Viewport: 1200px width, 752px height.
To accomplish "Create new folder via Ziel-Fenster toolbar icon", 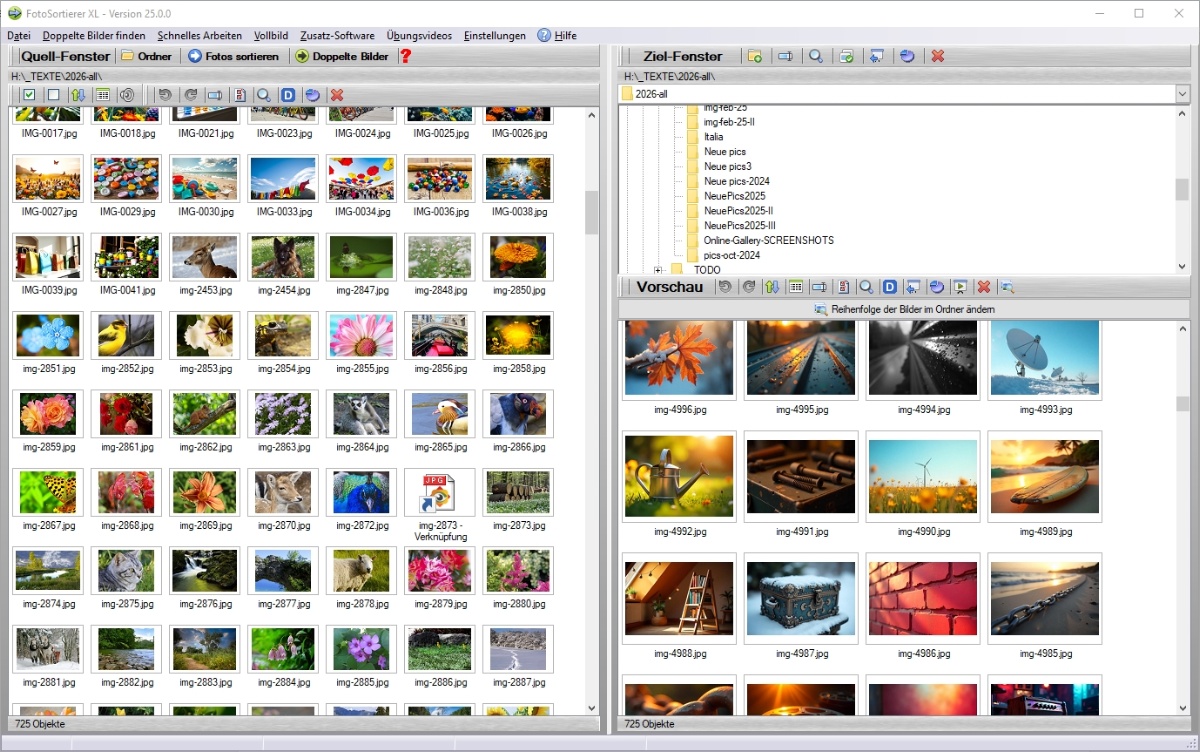I will click(755, 56).
